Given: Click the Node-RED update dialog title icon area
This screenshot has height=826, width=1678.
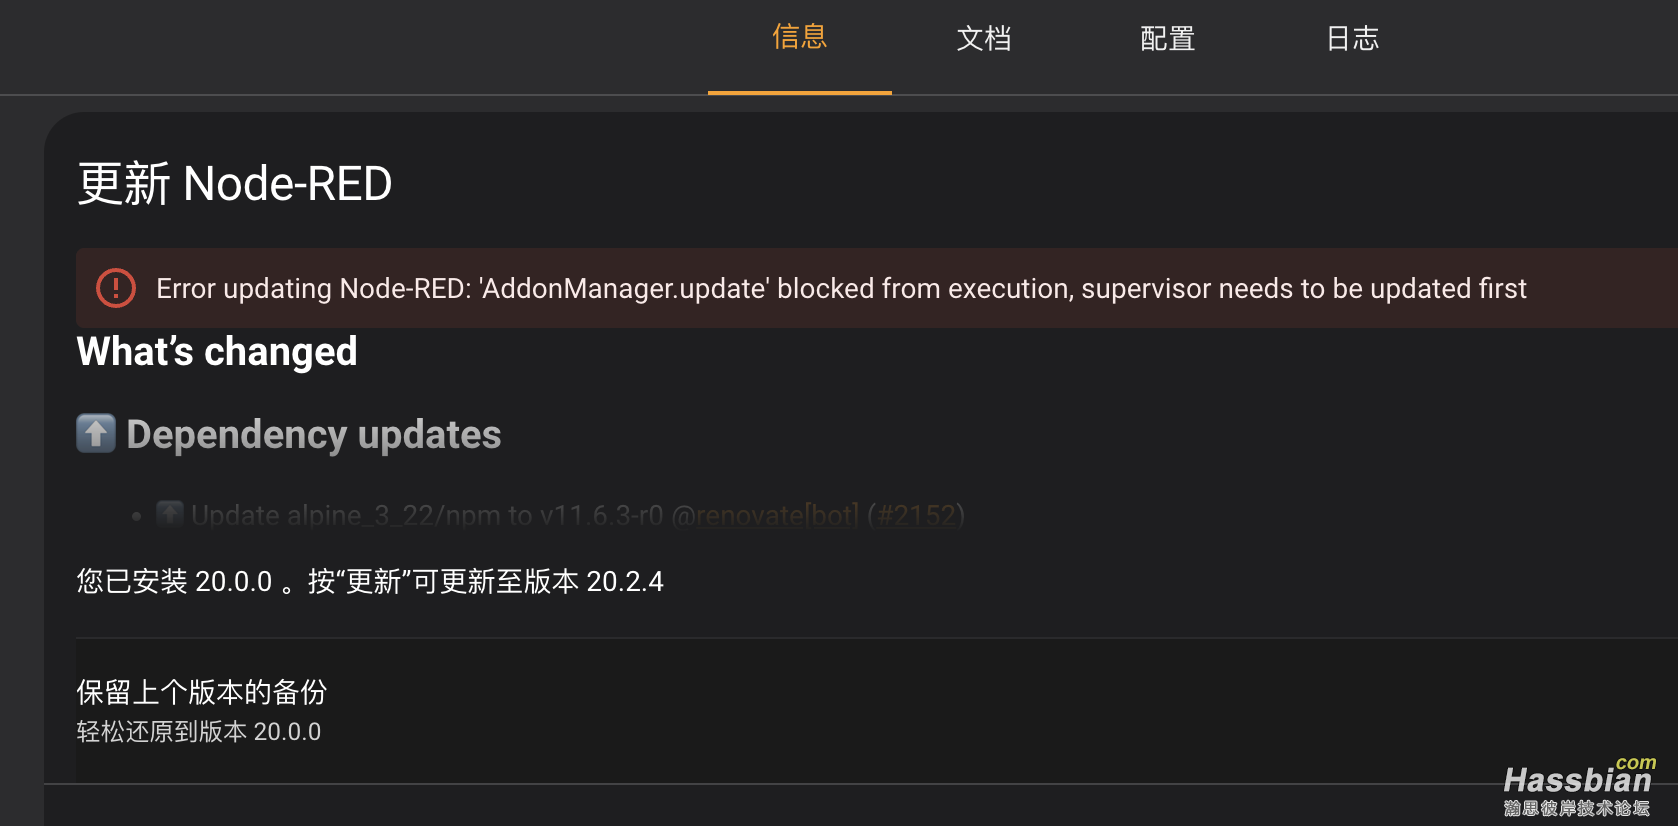Looking at the screenshot, I should (234, 184).
